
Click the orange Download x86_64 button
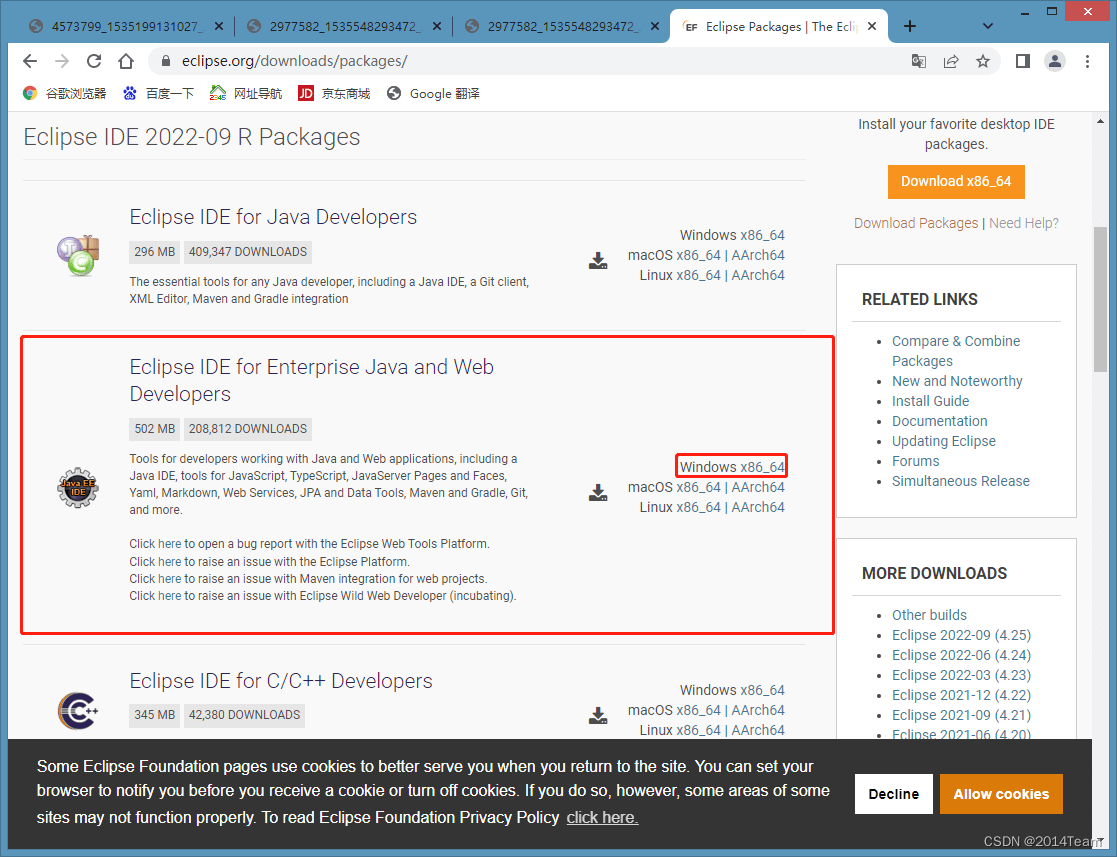[956, 181]
